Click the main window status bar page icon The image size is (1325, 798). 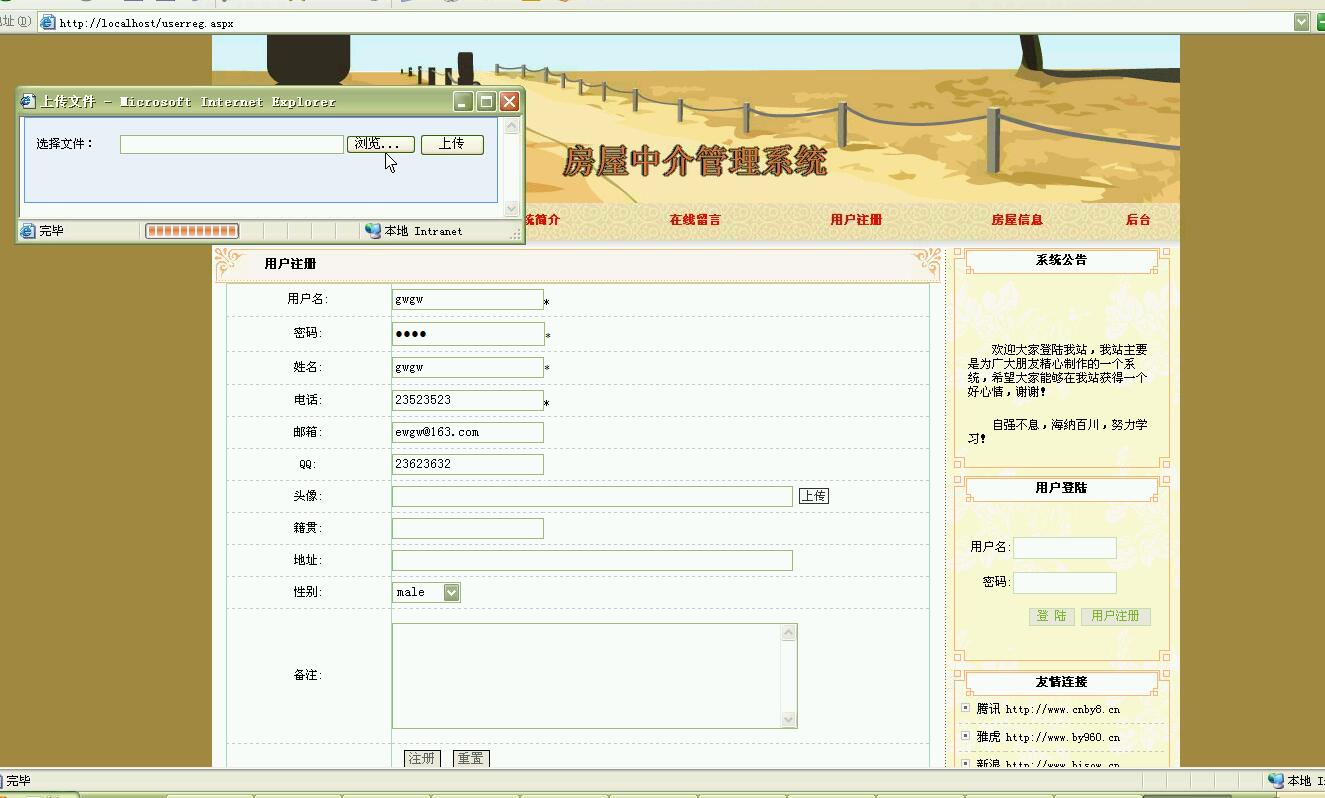point(3,781)
